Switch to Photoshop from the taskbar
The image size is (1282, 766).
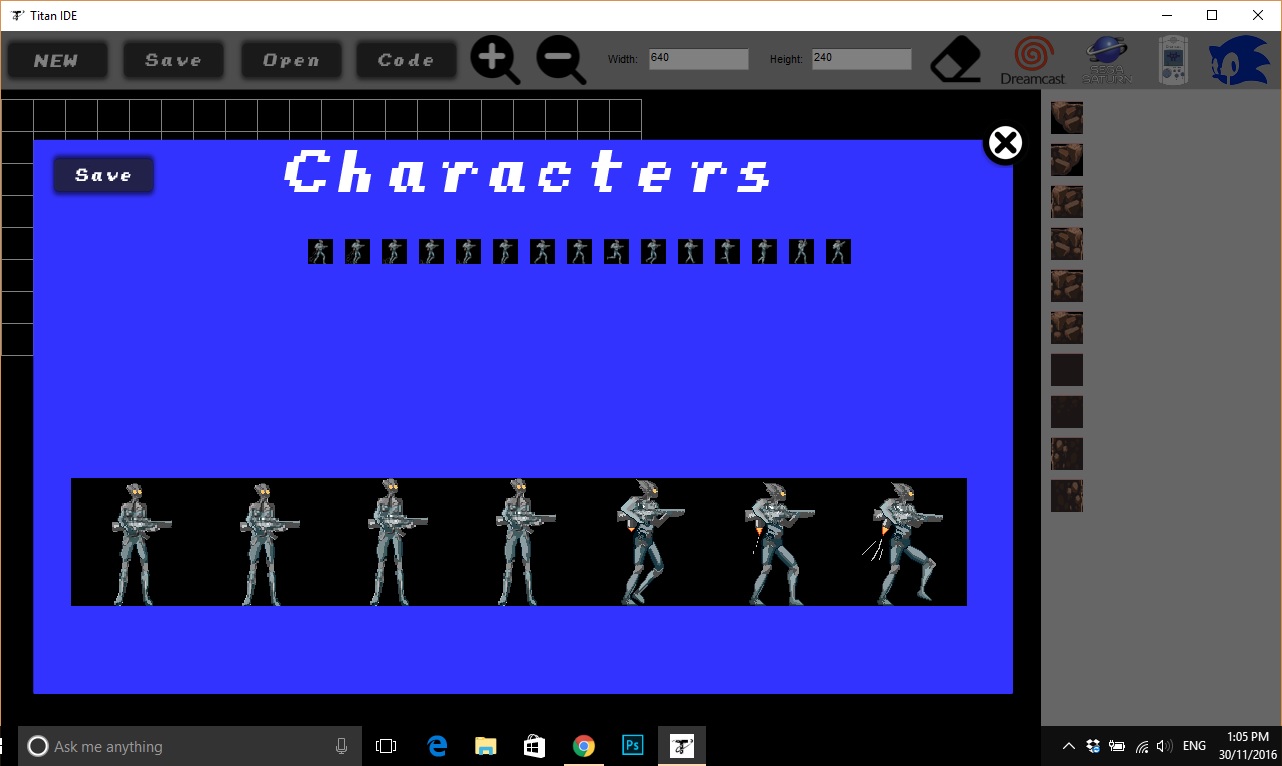coord(632,746)
